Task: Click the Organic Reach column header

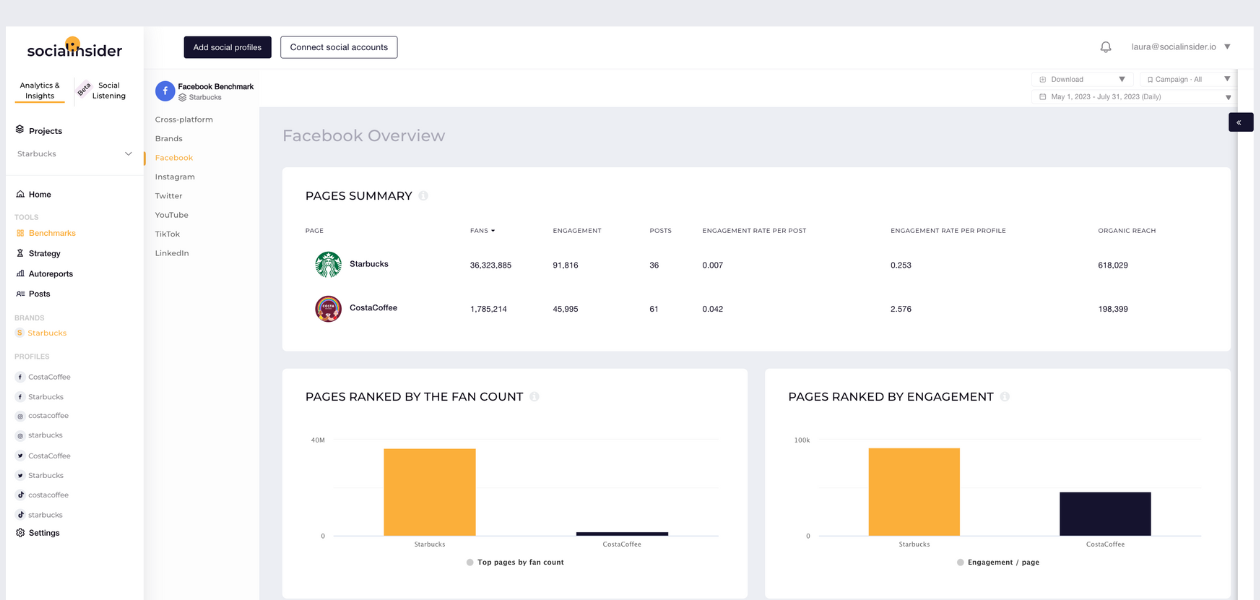Action: tap(1127, 231)
